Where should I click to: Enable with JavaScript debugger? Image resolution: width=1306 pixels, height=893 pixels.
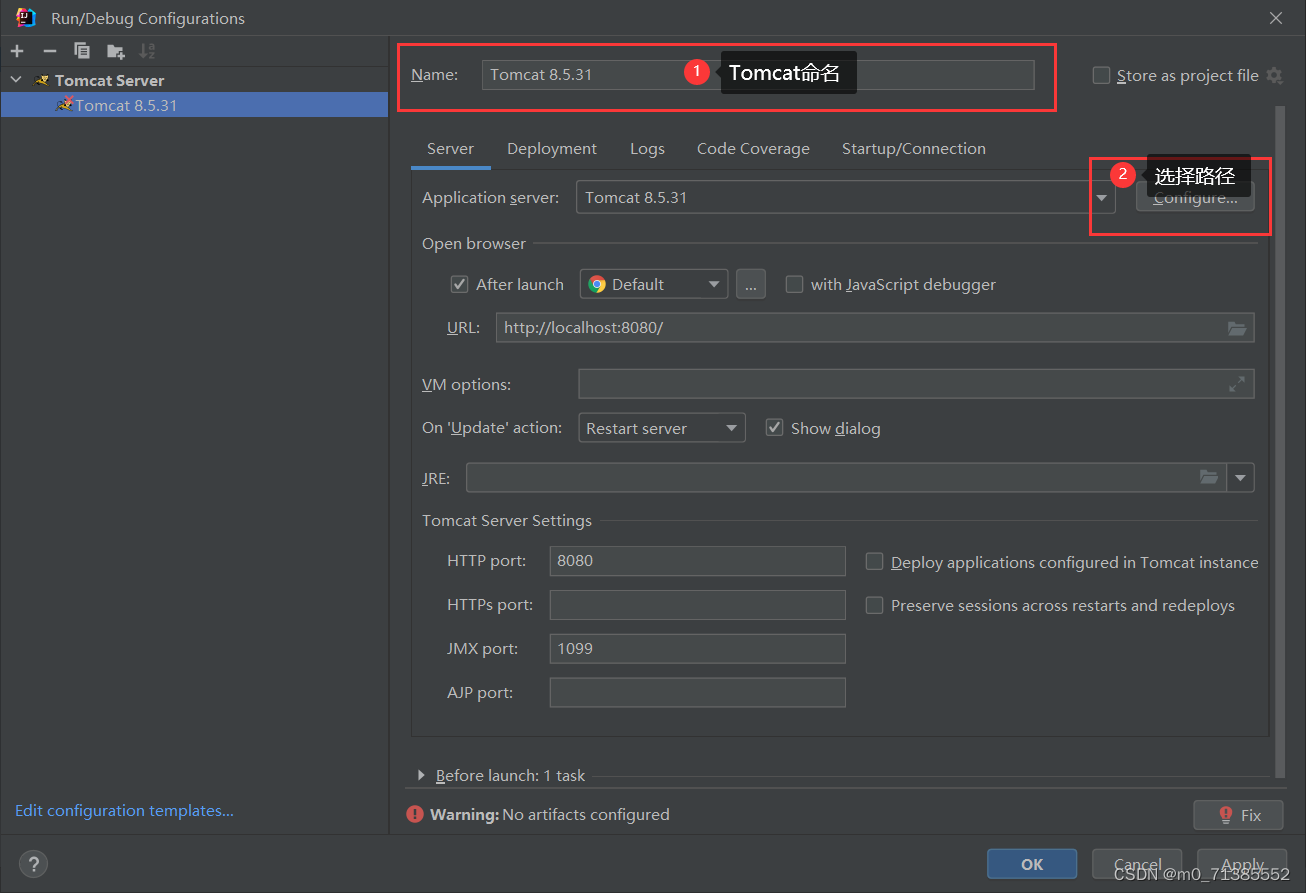pos(794,284)
